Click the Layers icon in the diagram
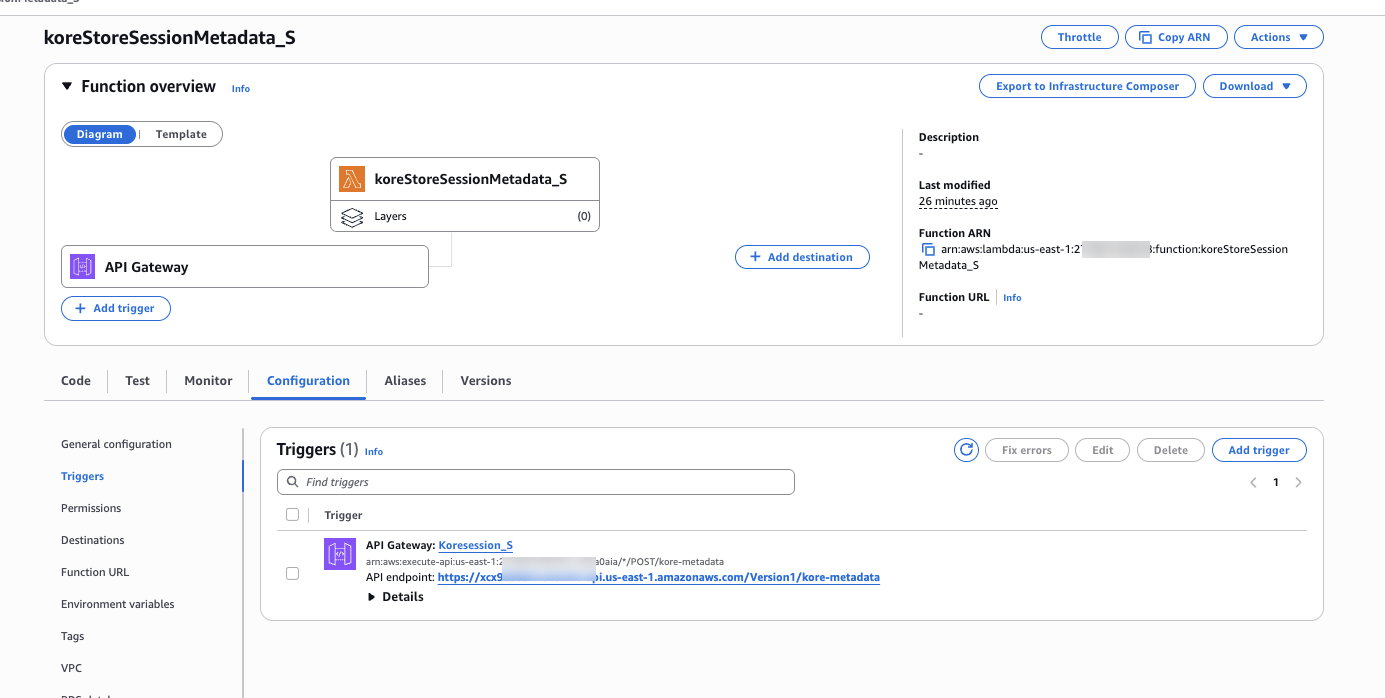Image resolution: width=1385 pixels, height=698 pixels. (x=352, y=216)
